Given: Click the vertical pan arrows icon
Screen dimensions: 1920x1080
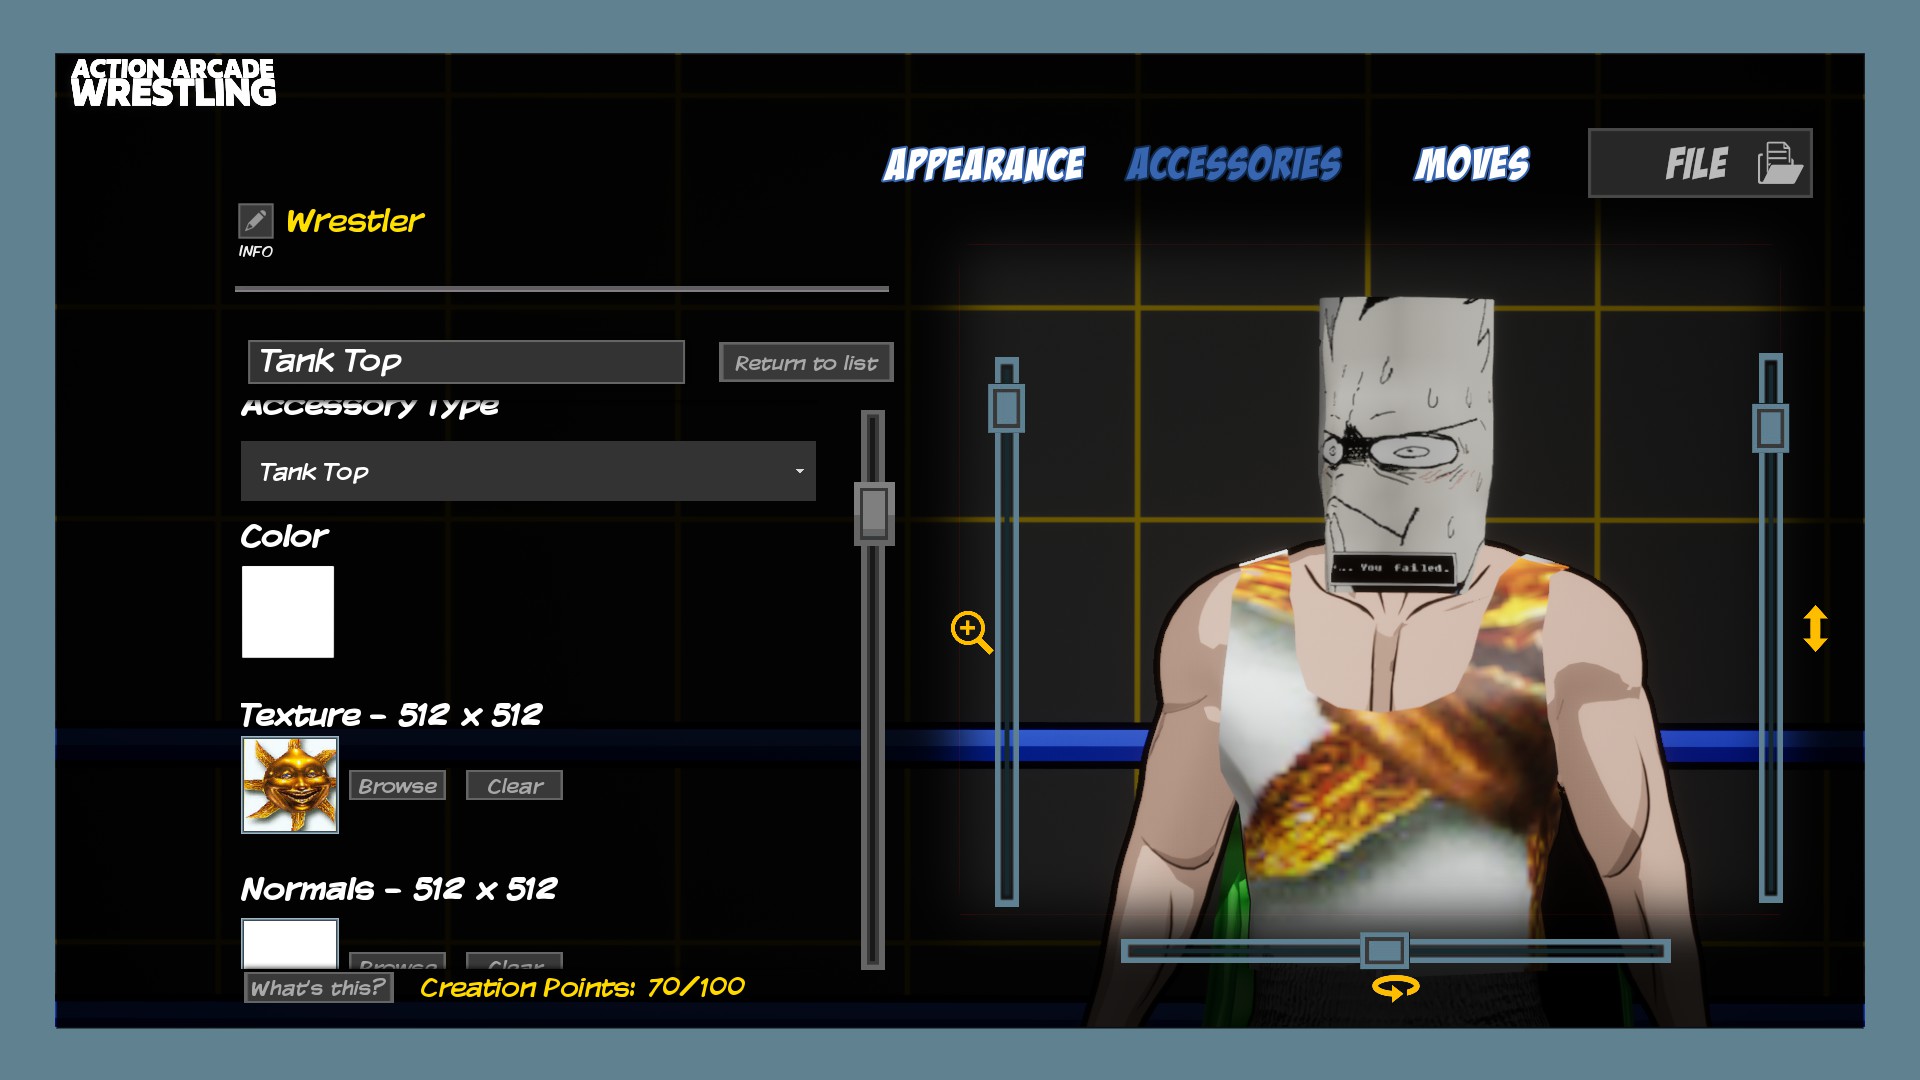Looking at the screenshot, I should click(x=1815, y=629).
